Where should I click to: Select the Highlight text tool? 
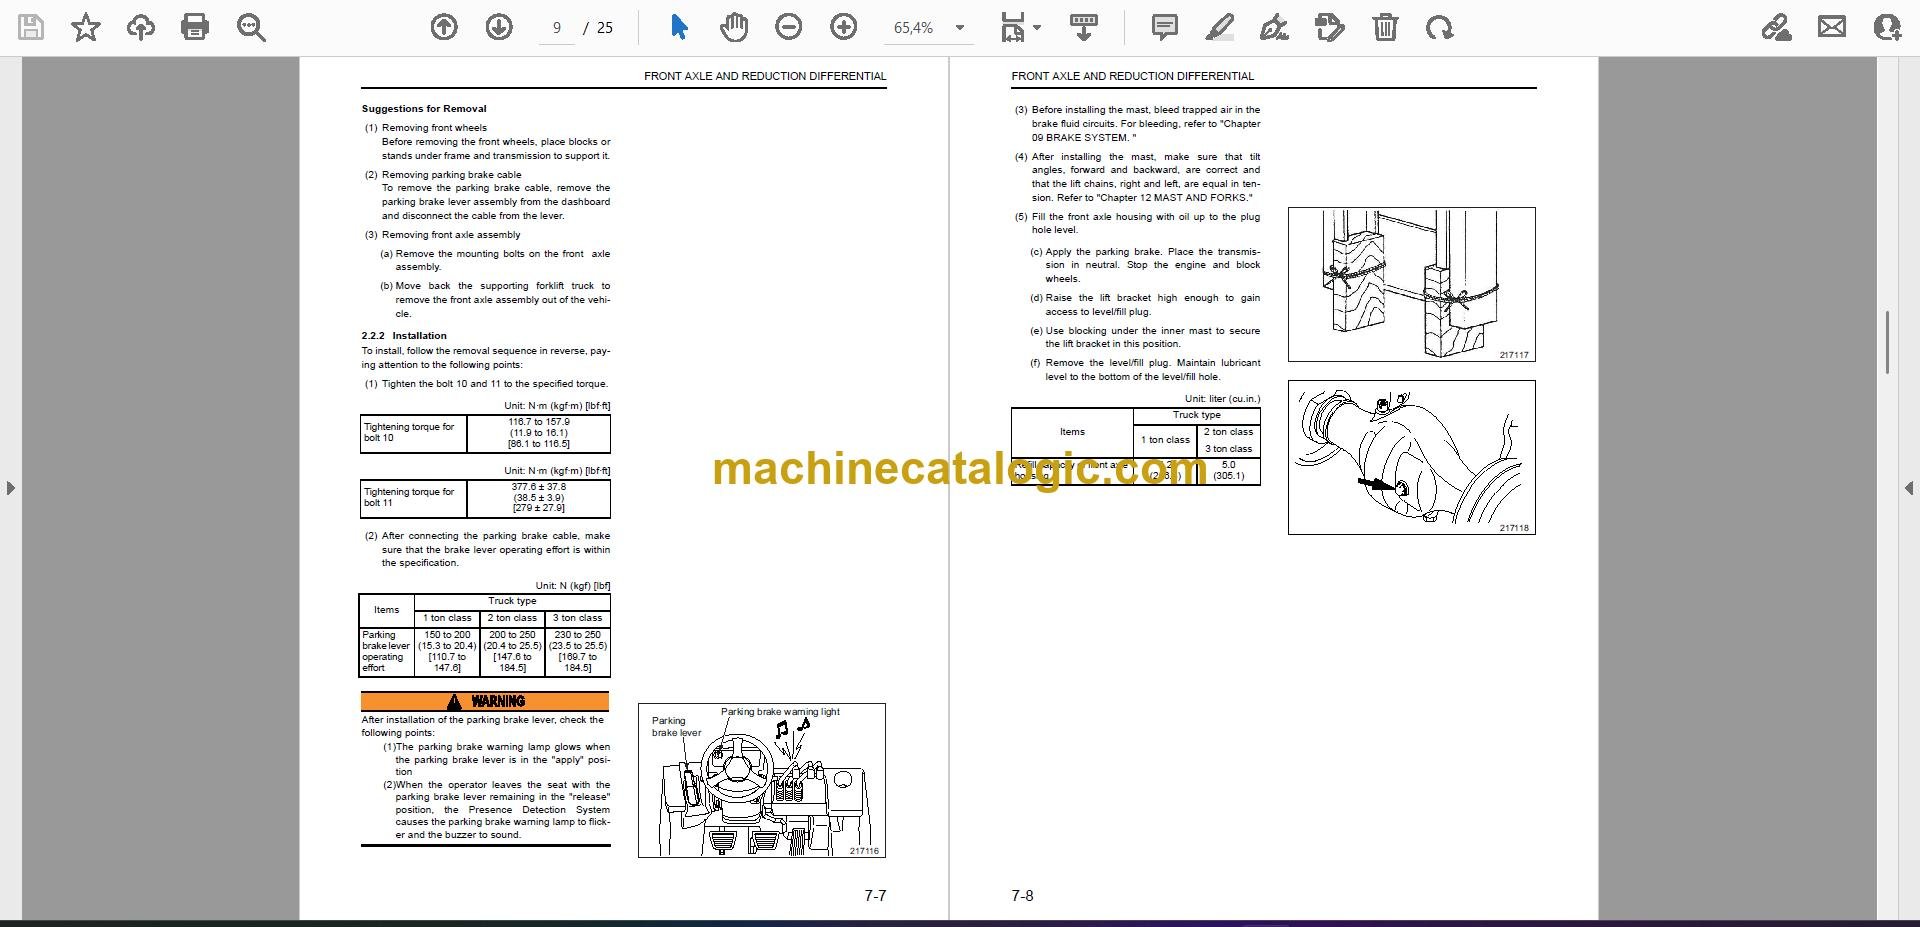tap(1220, 27)
